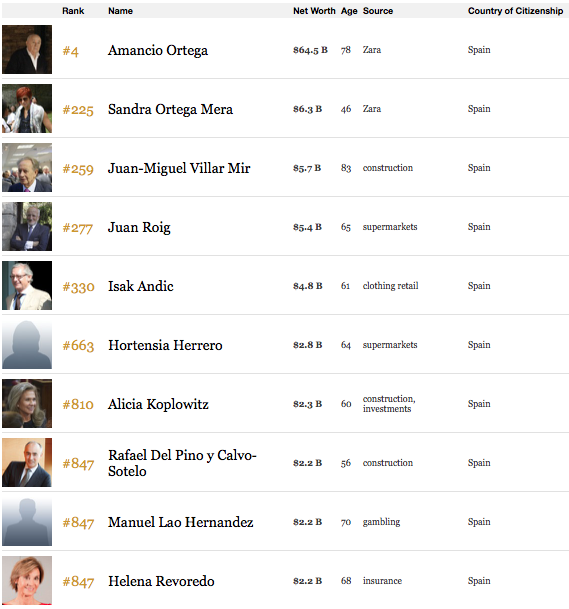Select Hortensia Herrero's placeholder silhouette image

pyautogui.click(x=27, y=345)
